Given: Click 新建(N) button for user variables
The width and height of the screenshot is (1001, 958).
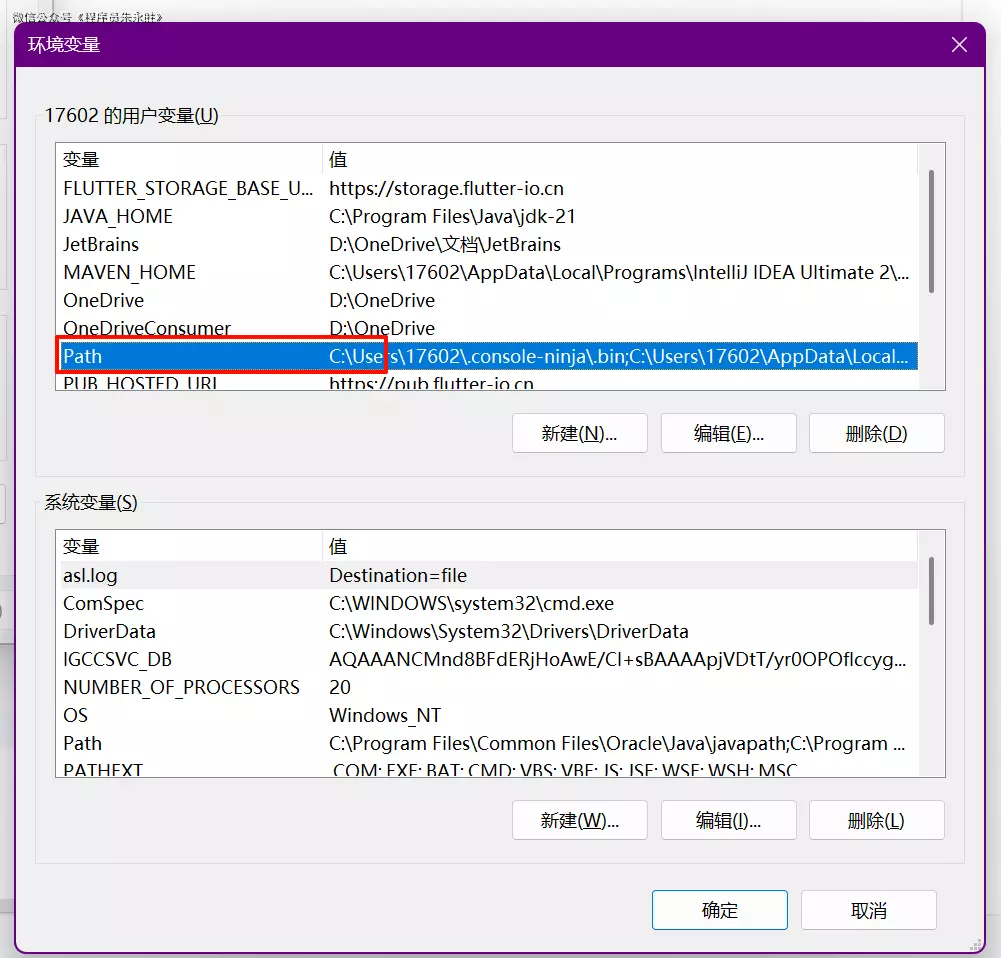Looking at the screenshot, I should click(579, 433).
